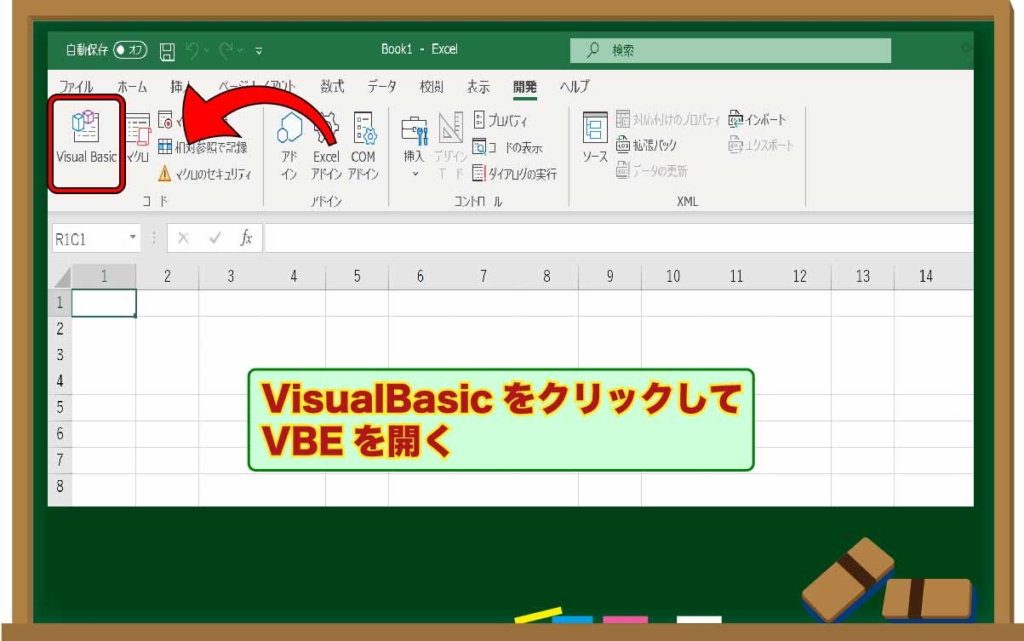Open the Visual Basic editor
The height and width of the screenshot is (641, 1024).
[x=86, y=140]
